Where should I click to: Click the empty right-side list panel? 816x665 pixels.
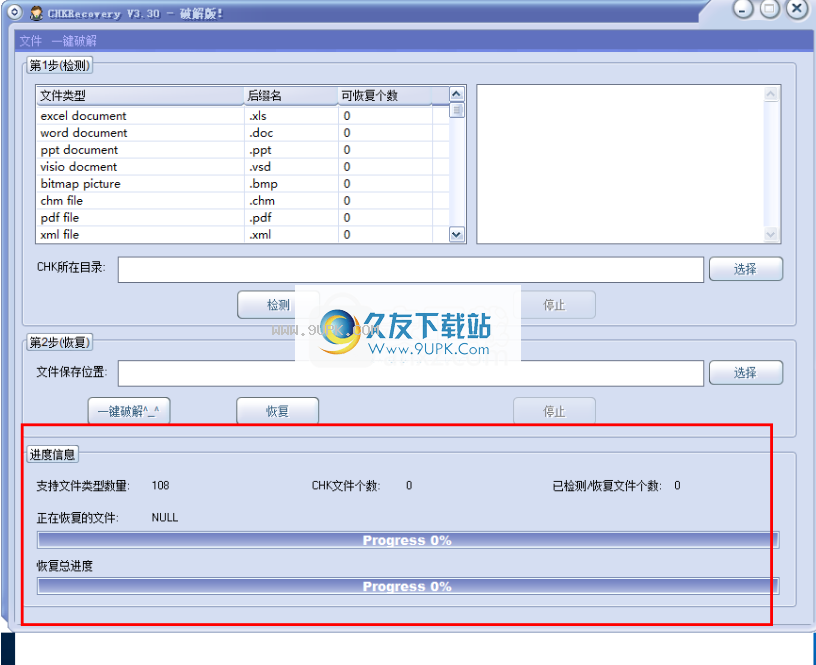pyautogui.click(x=621, y=164)
